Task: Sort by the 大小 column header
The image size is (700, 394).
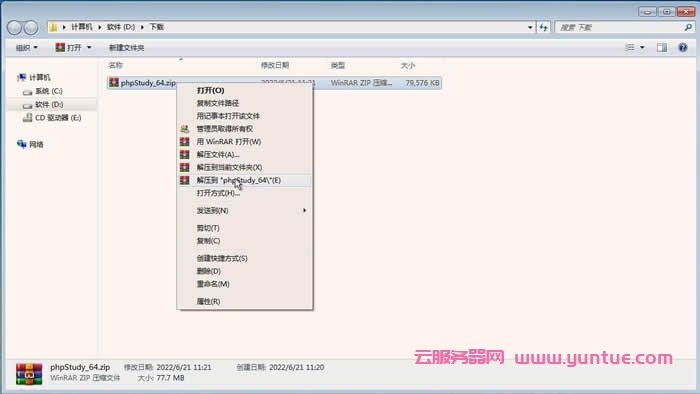Action: [x=408, y=66]
